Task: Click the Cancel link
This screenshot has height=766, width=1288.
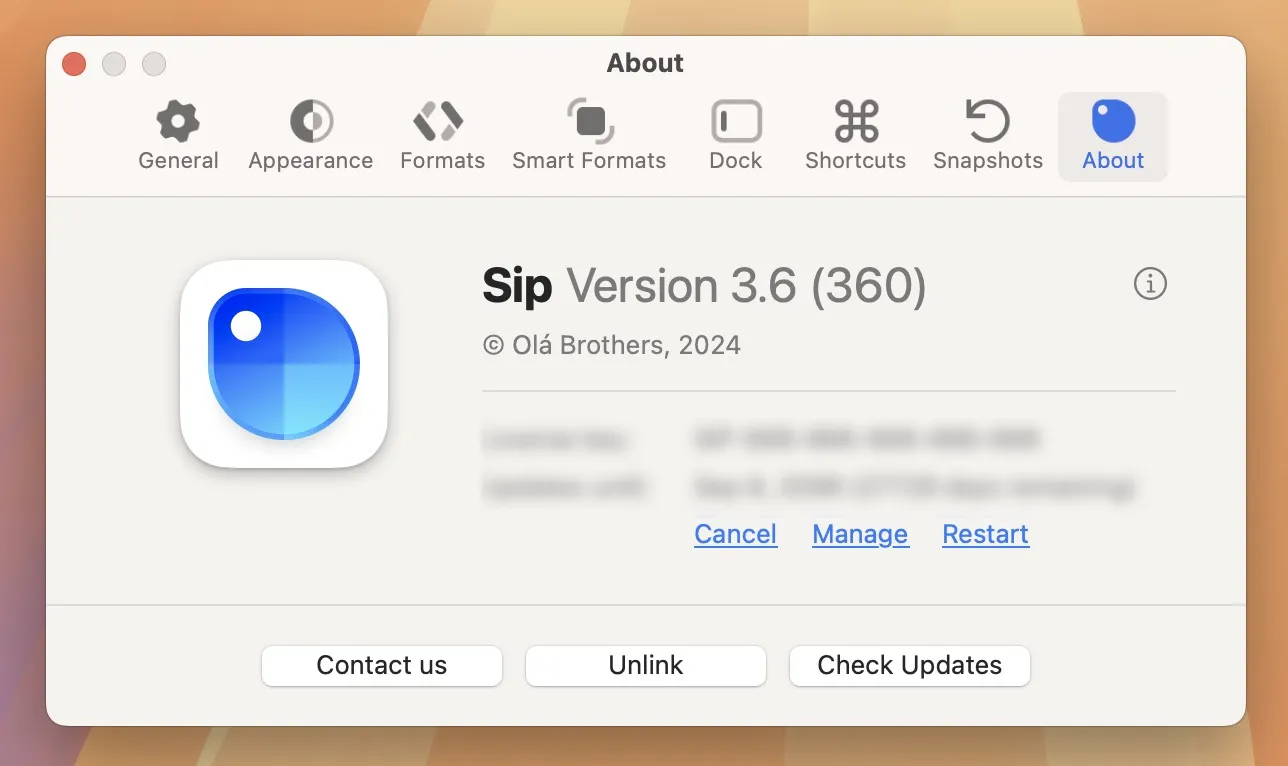Action: pos(736,534)
